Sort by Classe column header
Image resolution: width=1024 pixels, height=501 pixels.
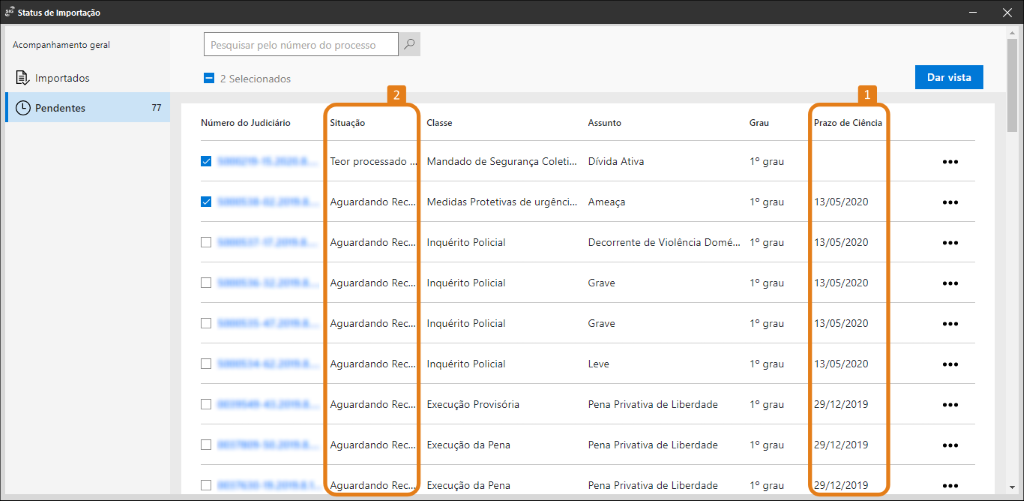(440, 122)
